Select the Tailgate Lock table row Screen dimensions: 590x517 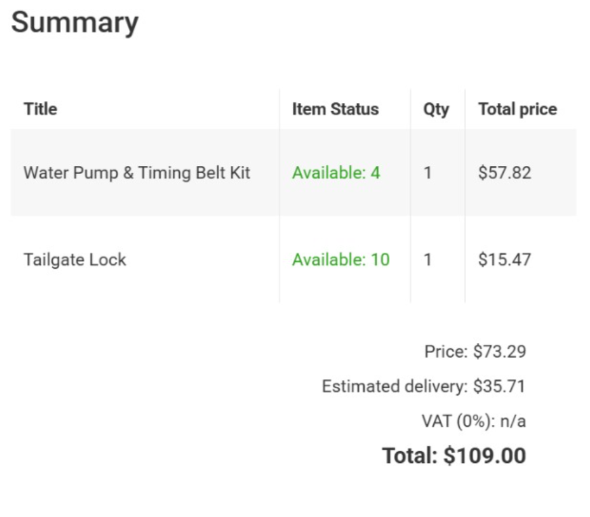pos(293,260)
